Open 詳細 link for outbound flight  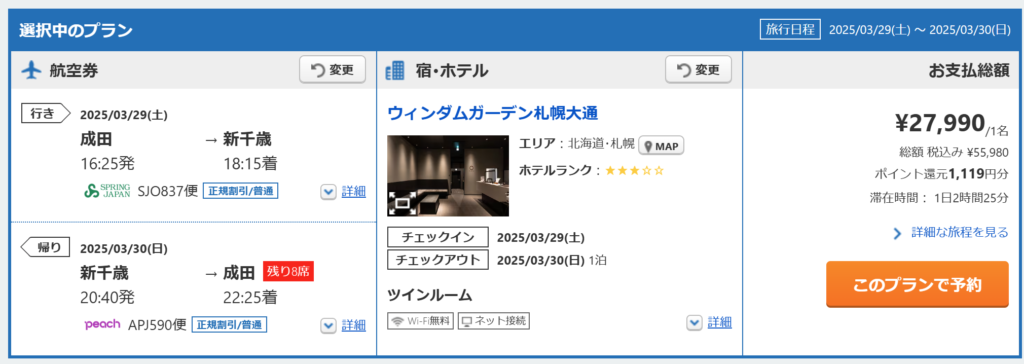[354, 191]
